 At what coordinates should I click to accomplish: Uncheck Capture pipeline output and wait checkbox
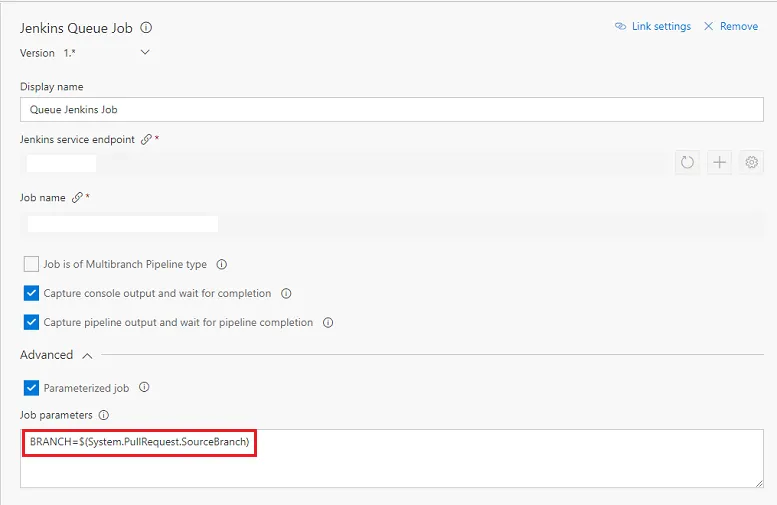pyautogui.click(x=31, y=322)
